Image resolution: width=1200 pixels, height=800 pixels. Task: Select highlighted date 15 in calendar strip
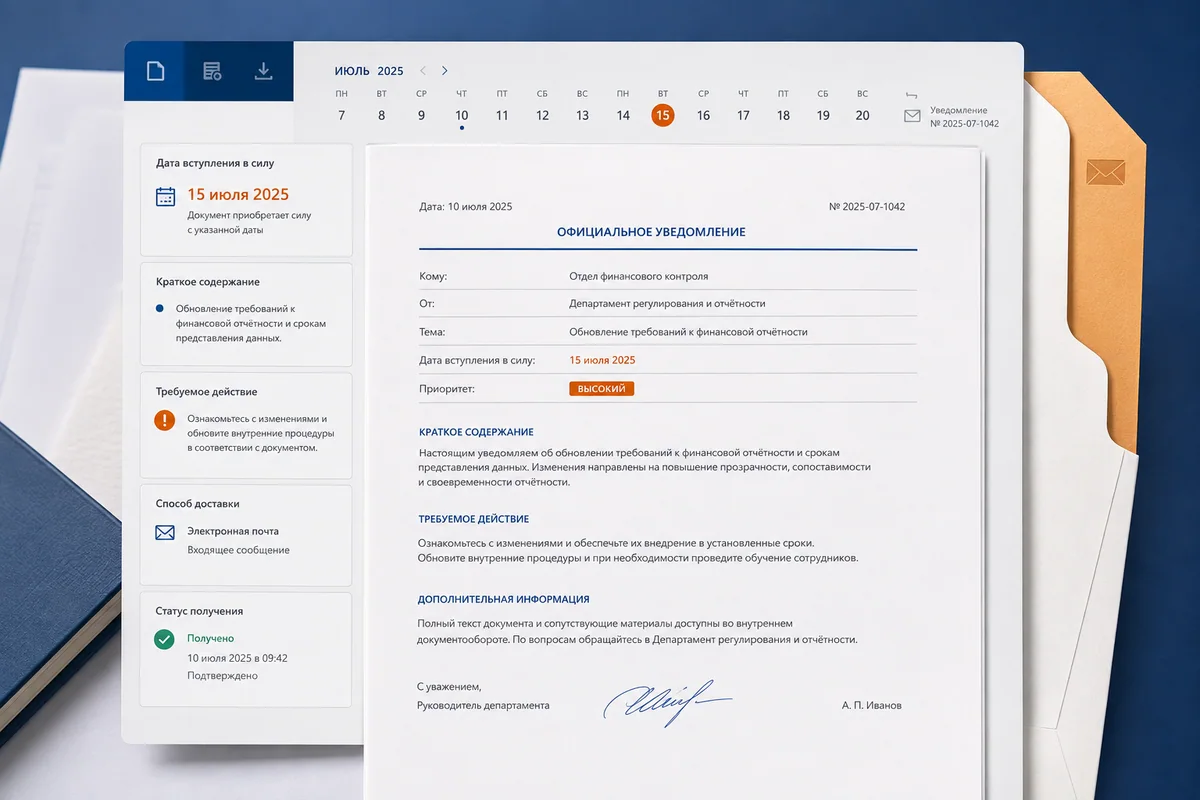662,115
